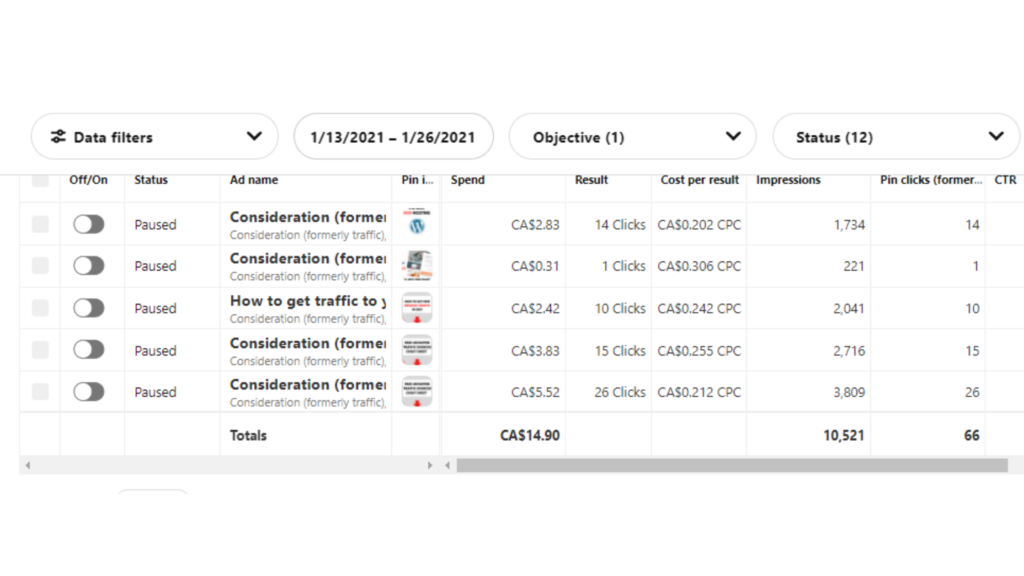Screen dimensions: 1024x576
Task: Click the Data filters sliders icon
Action: pyautogui.click(x=58, y=136)
